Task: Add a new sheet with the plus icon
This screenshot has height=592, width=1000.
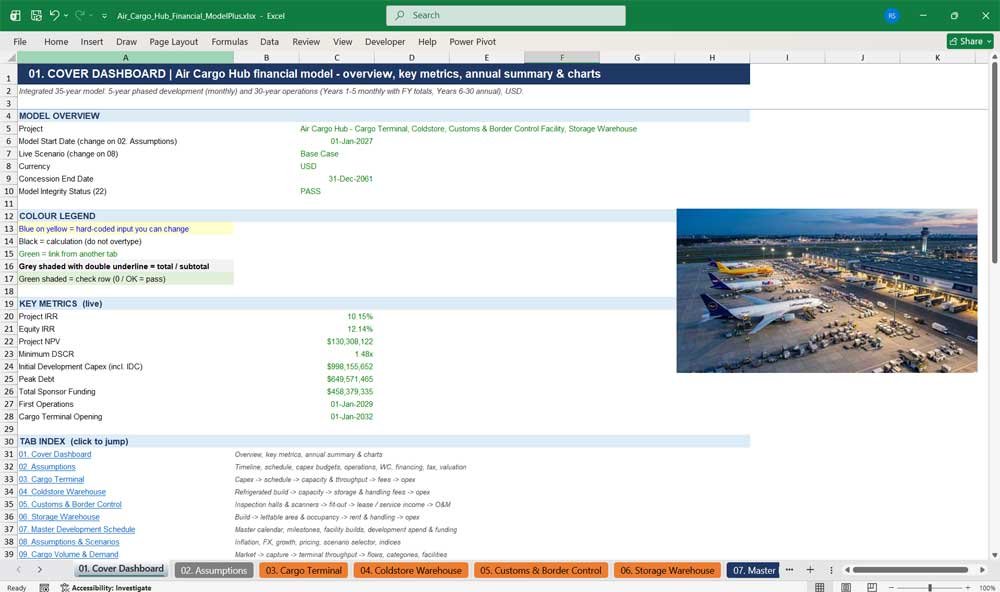Action: click(x=810, y=570)
